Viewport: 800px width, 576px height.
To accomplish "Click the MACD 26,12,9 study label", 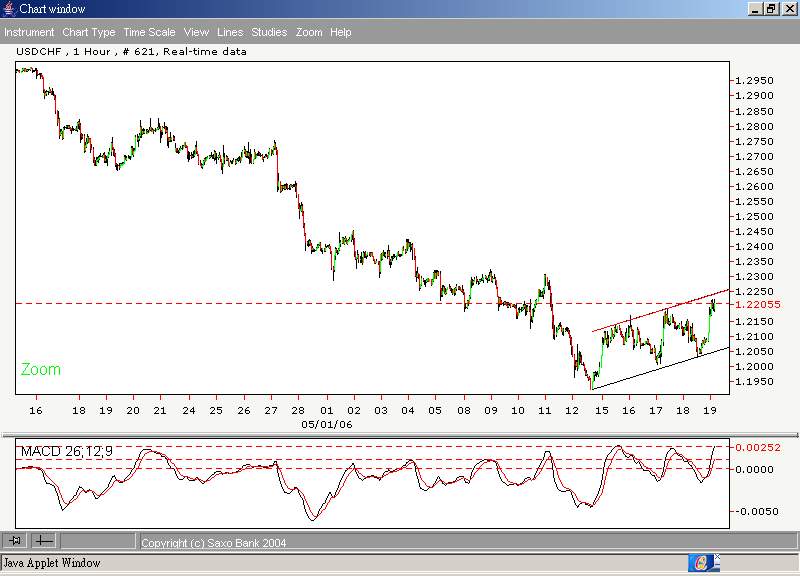I will click(x=67, y=452).
